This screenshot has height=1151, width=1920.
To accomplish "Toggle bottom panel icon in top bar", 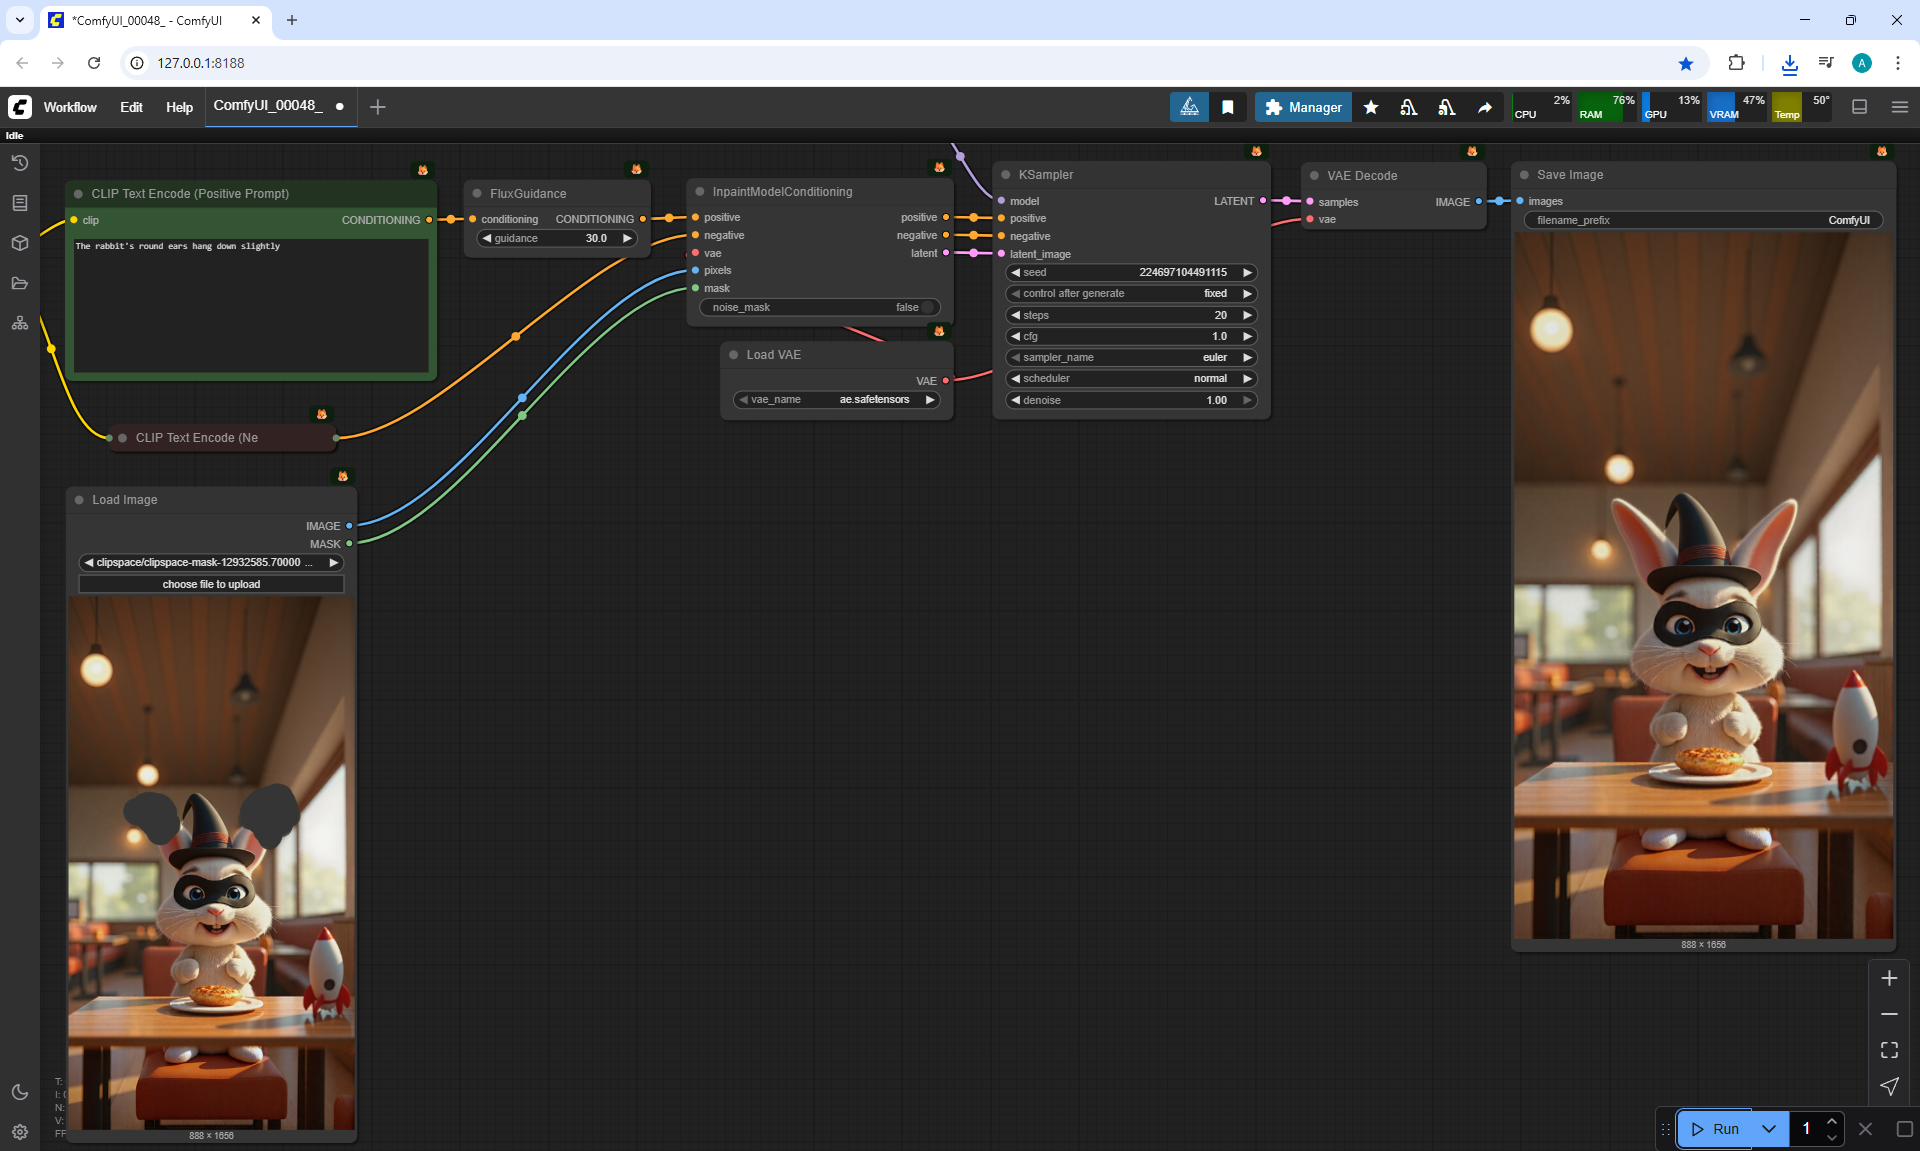I will click(1859, 107).
